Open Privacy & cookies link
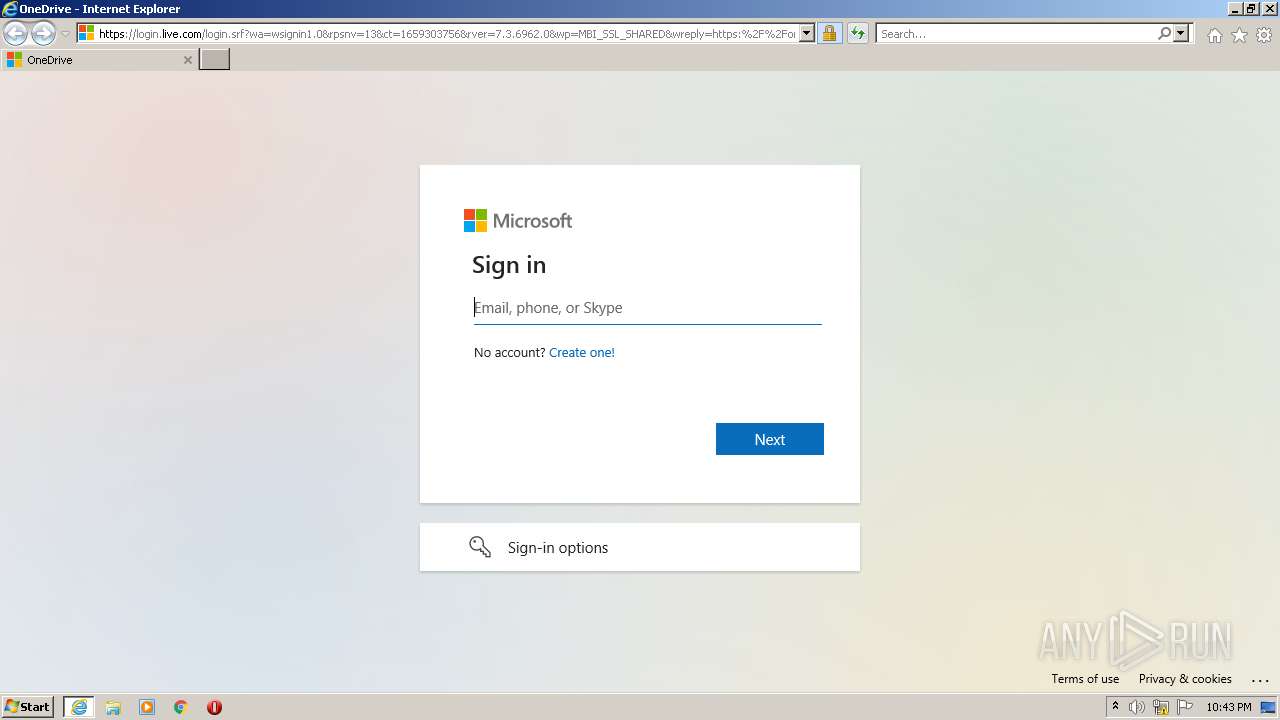Image resolution: width=1280 pixels, height=720 pixels. click(x=1185, y=679)
